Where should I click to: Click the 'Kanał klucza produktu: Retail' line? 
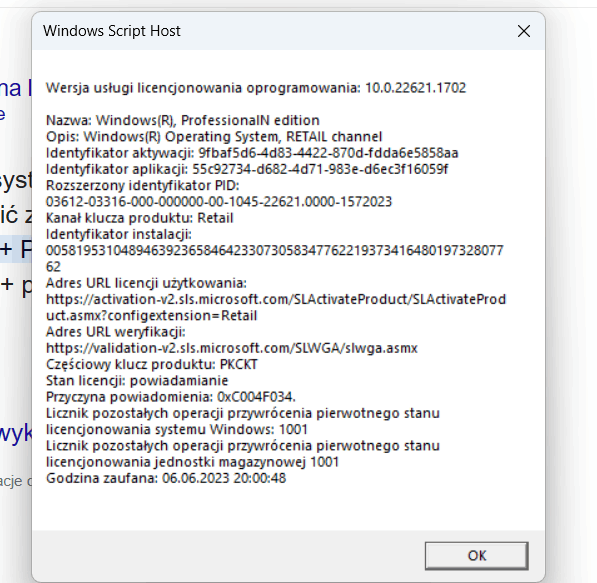[140, 218]
